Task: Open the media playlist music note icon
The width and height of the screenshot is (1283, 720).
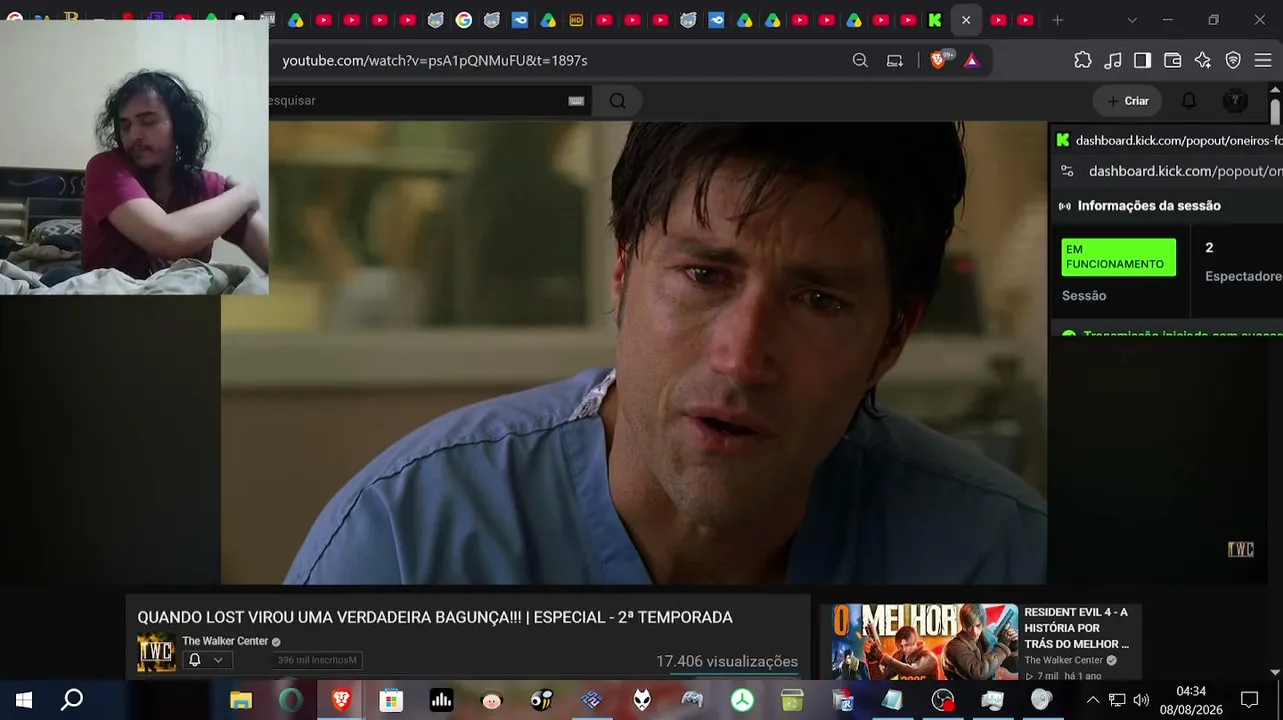Action: (x=1113, y=60)
